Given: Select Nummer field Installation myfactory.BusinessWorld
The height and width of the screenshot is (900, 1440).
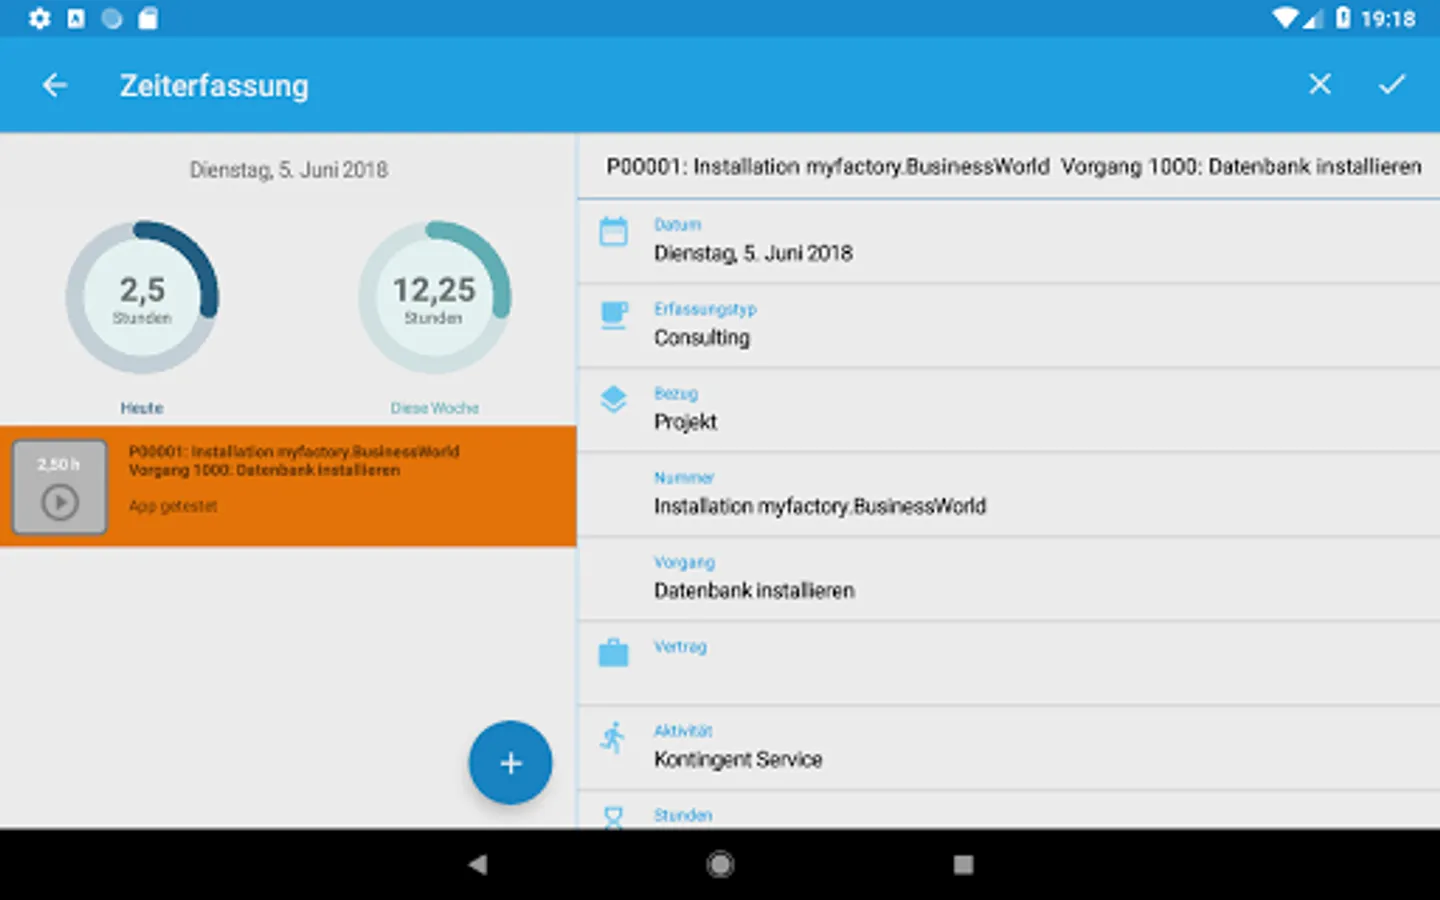Looking at the screenshot, I should (1009, 494).
